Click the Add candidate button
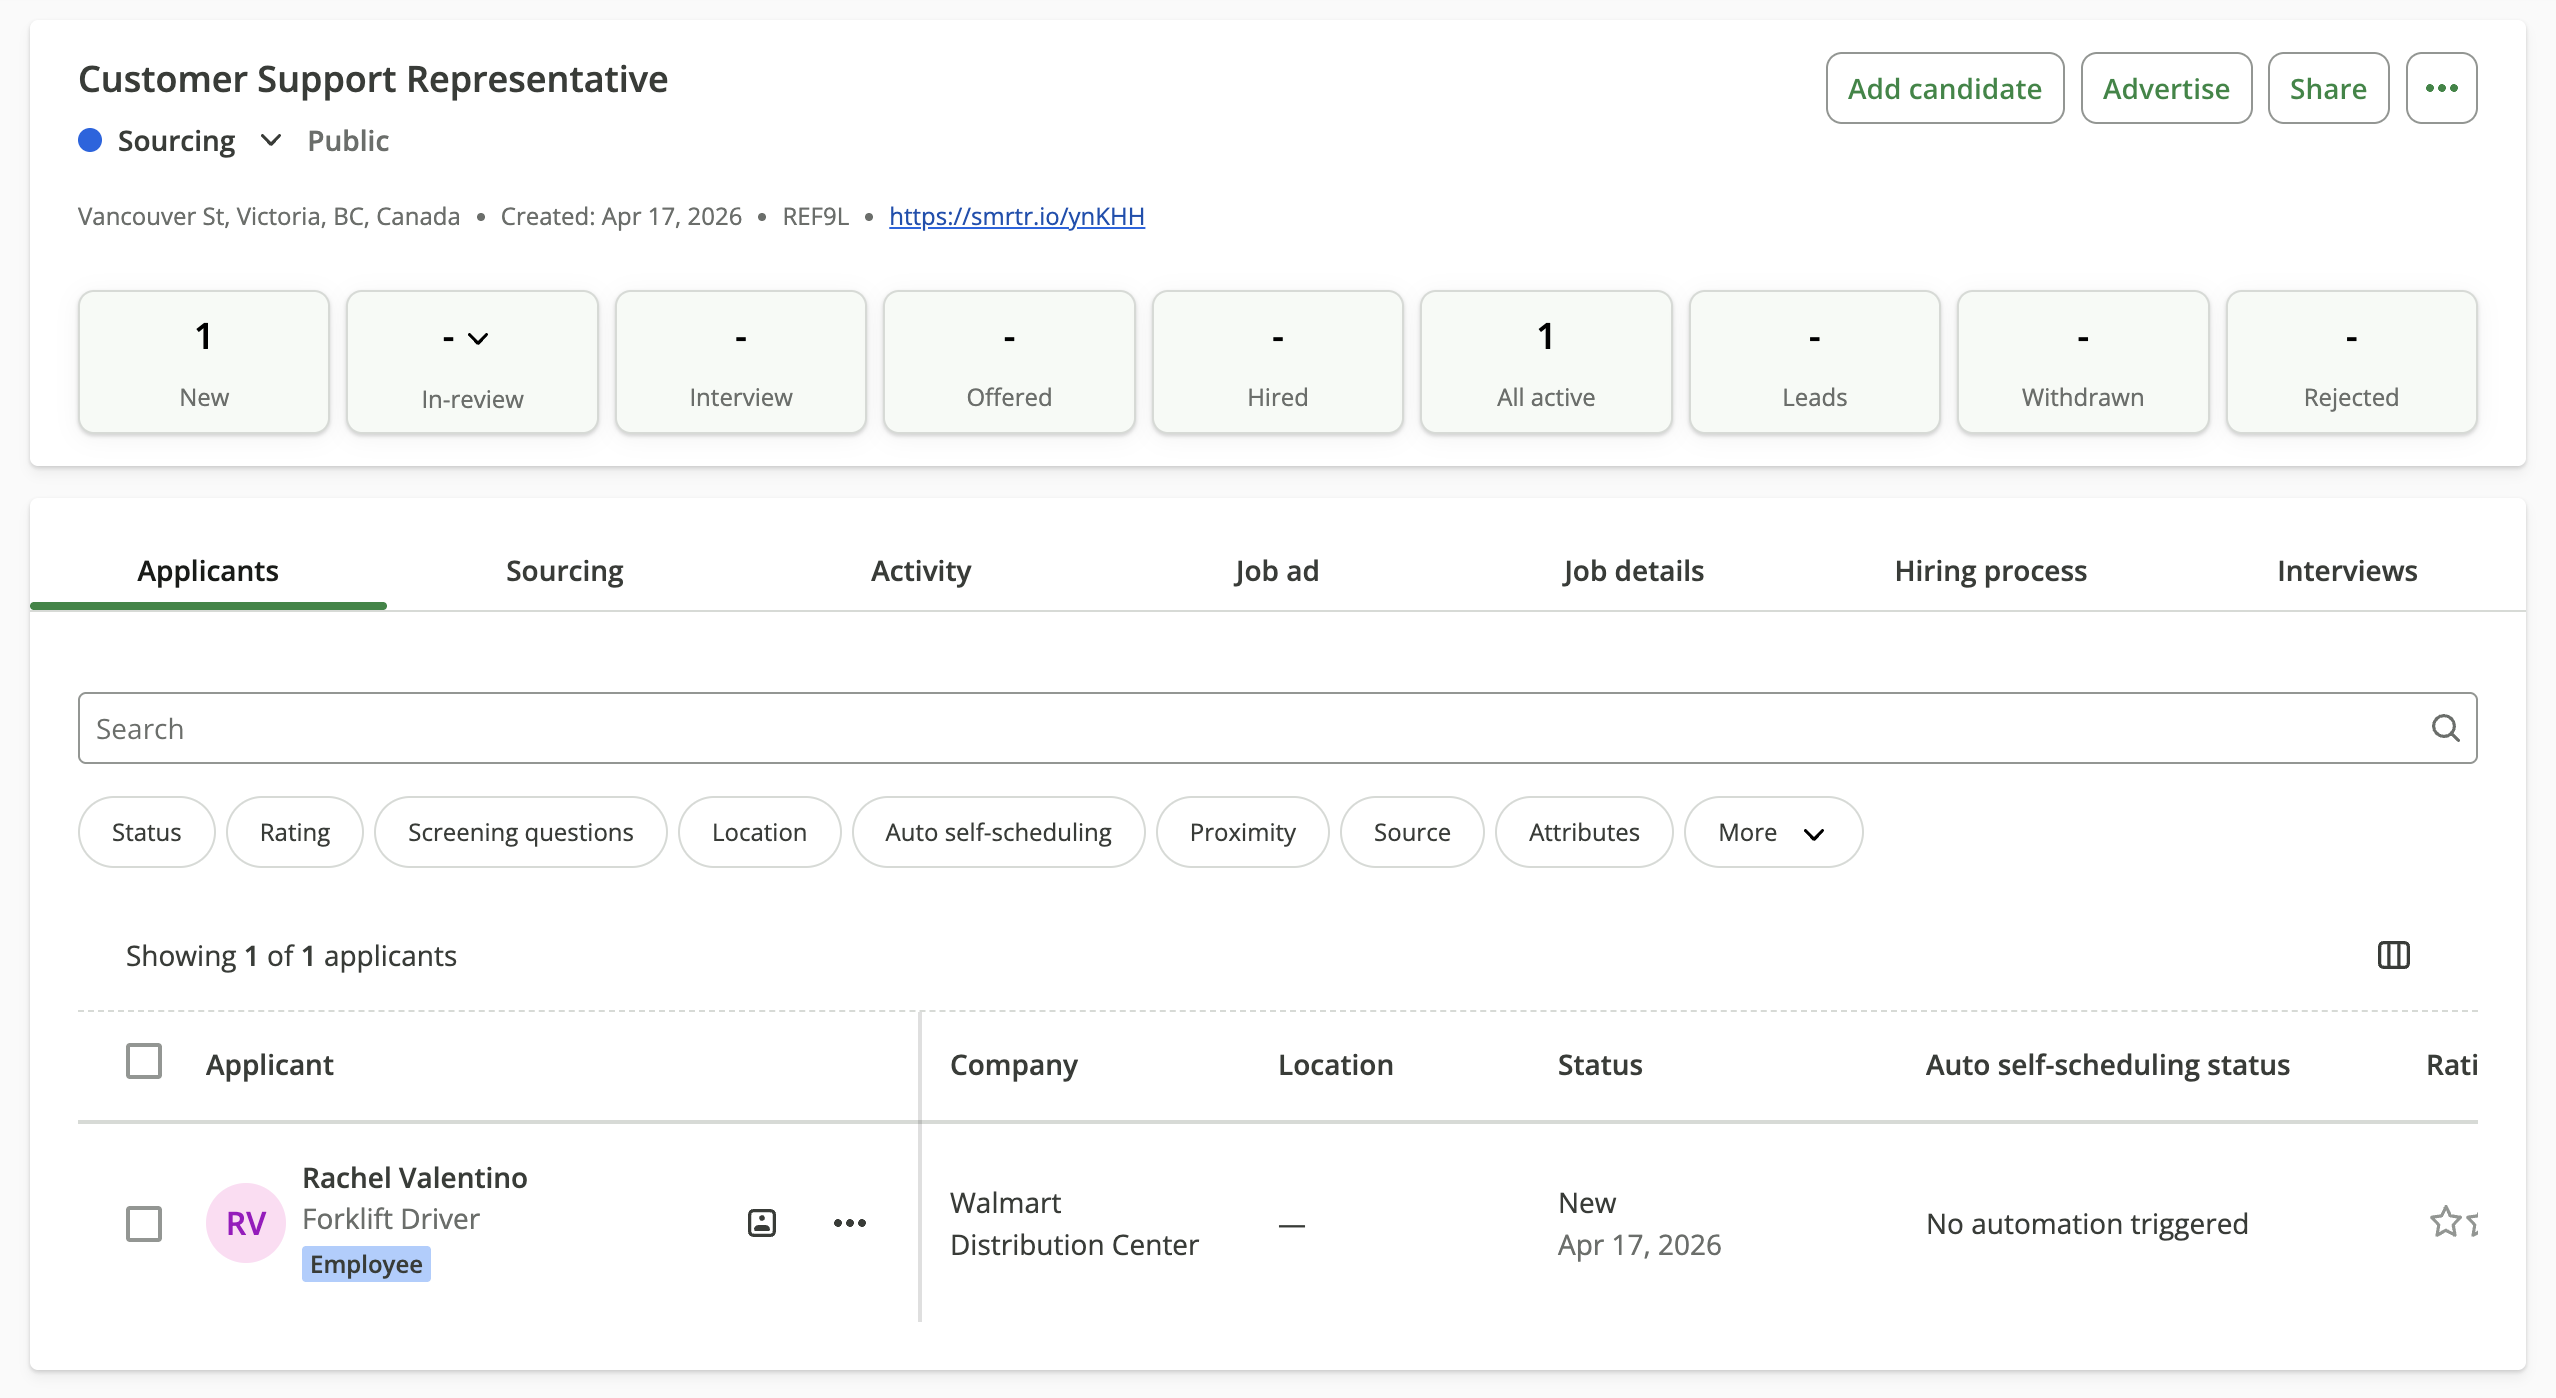The width and height of the screenshot is (2556, 1398). (x=1945, y=88)
